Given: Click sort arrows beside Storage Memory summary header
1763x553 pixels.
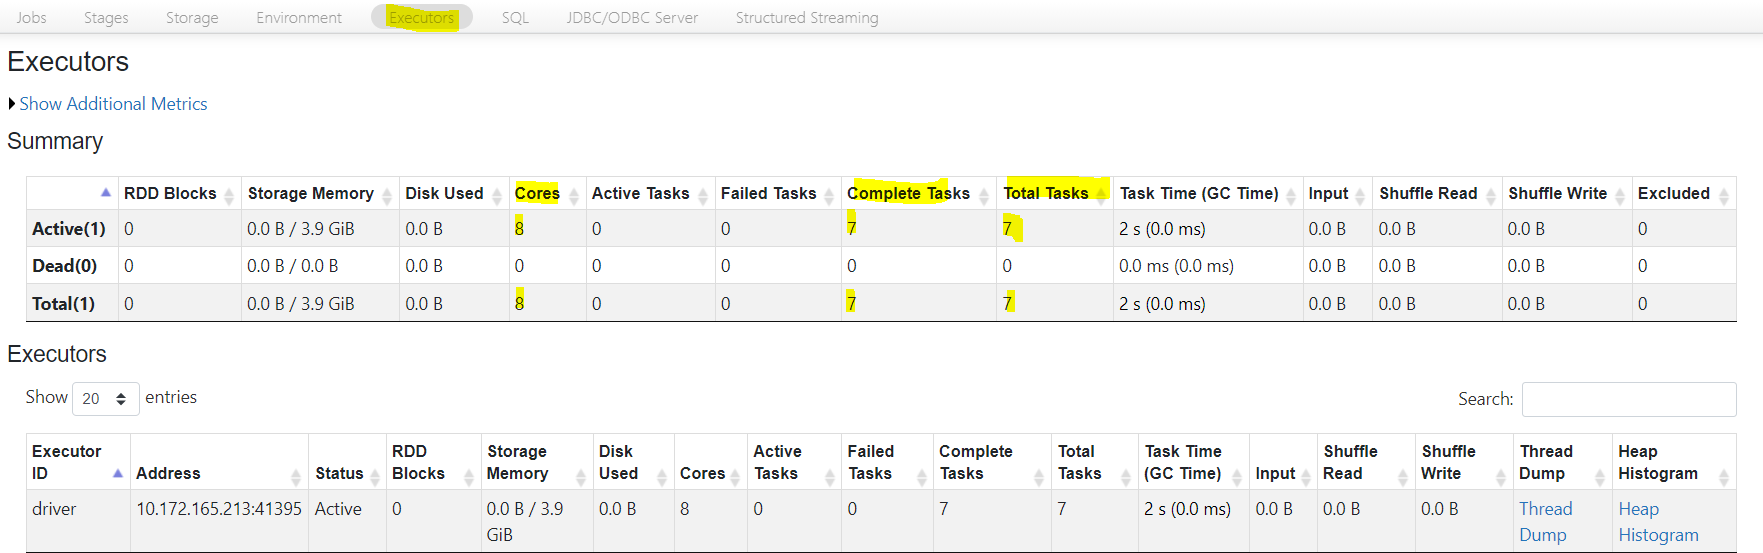Looking at the screenshot, I should click(x=387, y=195).
